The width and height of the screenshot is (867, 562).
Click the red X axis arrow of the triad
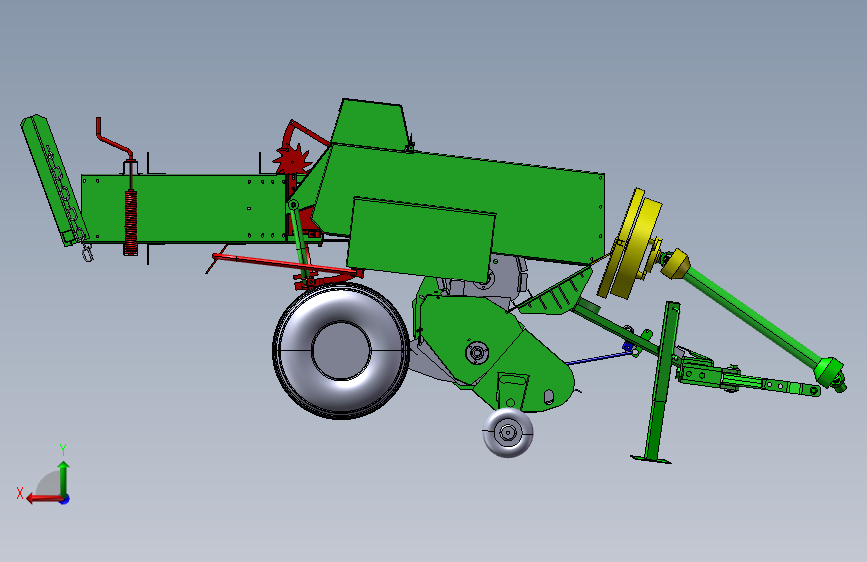pos(44,499)
